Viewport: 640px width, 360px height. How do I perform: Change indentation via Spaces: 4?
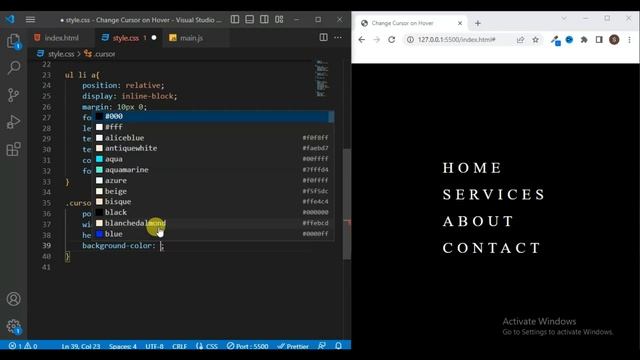123,346
